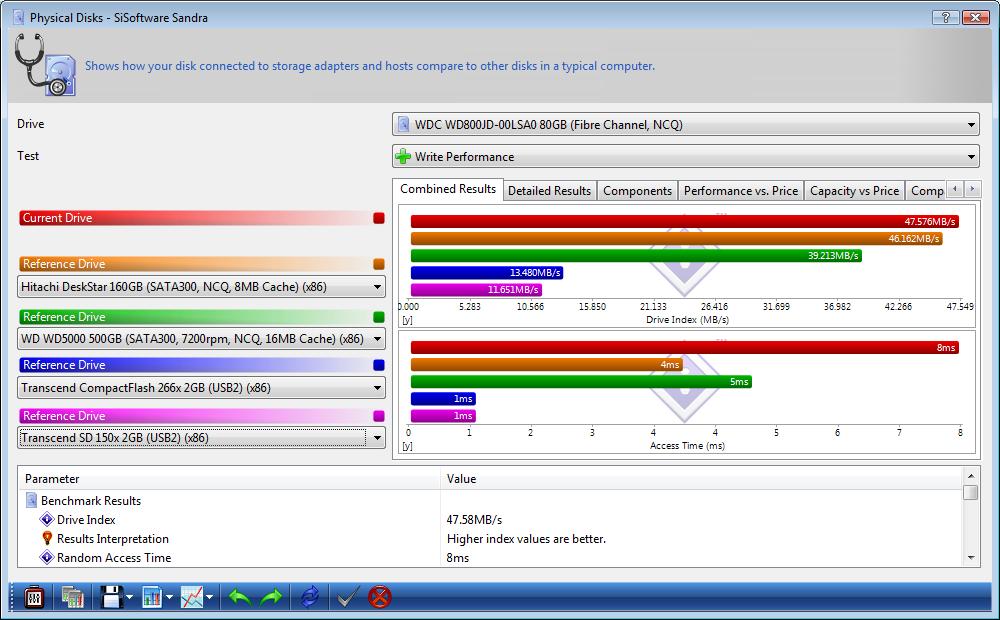Image resolution: width=1000 pixels, height=620 pixels.
Task: Click the blue Reference Drive color swatch
Action: coord(379,365)
